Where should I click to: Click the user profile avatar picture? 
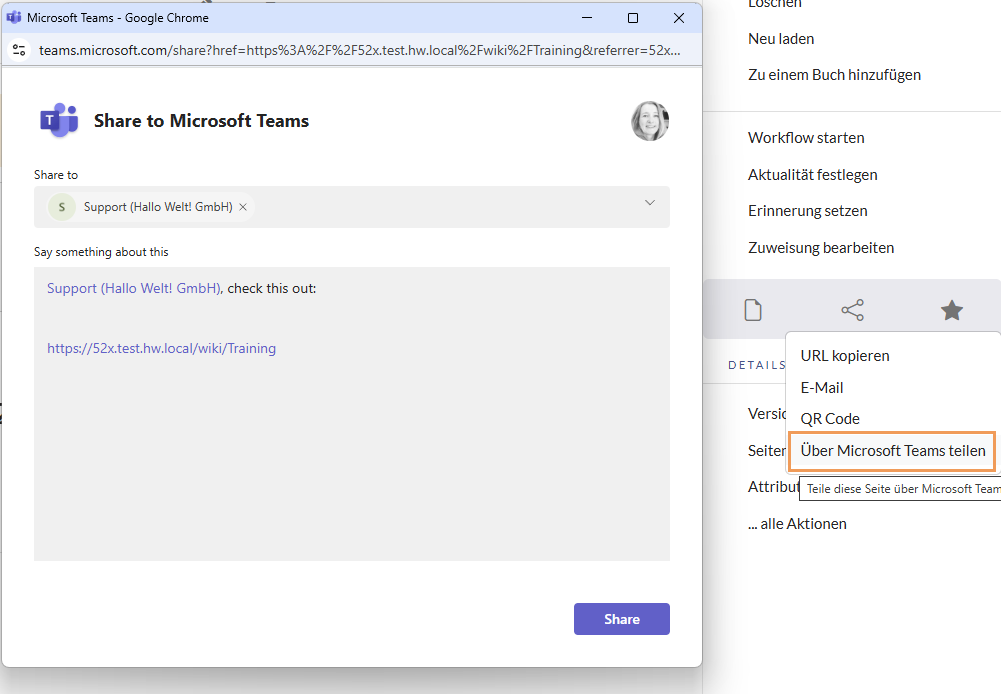pyautogui.click(x=649, y=121)
